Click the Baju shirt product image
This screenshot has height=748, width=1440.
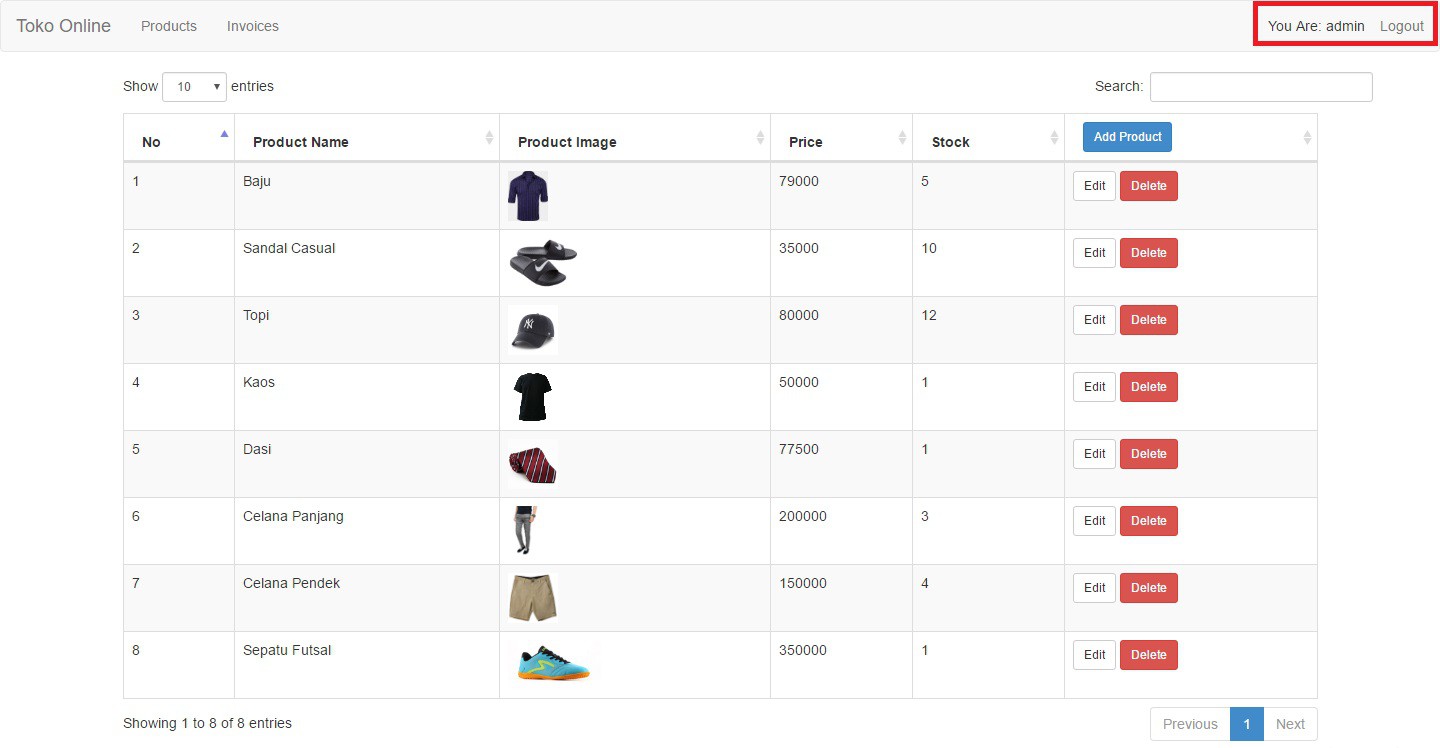527,196
